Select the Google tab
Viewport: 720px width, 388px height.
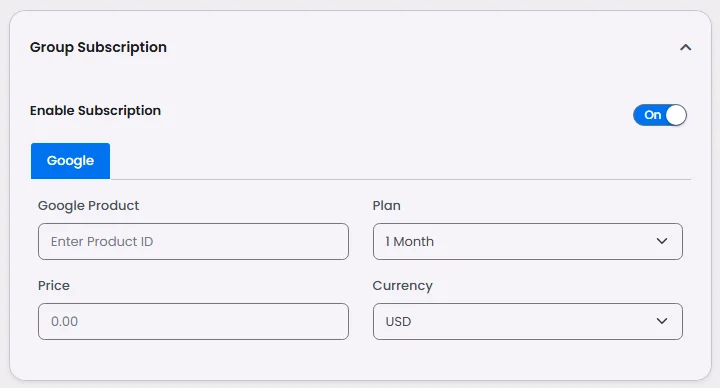pos(70,161)
